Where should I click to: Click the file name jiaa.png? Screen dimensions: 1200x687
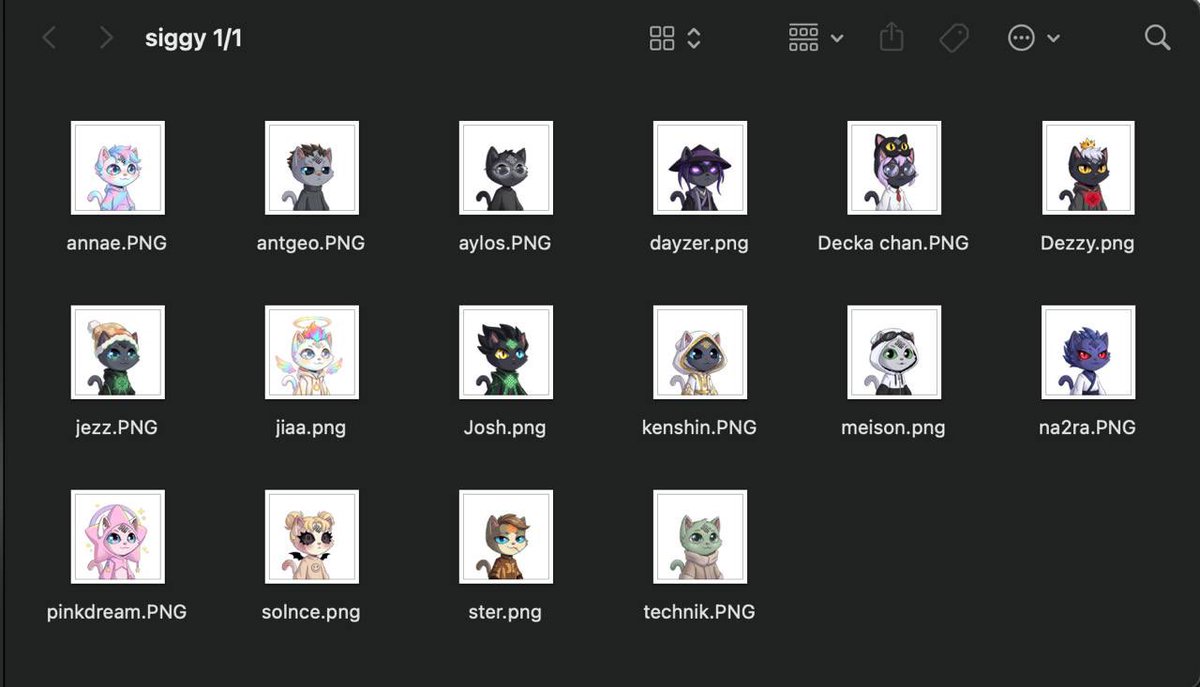311,427
